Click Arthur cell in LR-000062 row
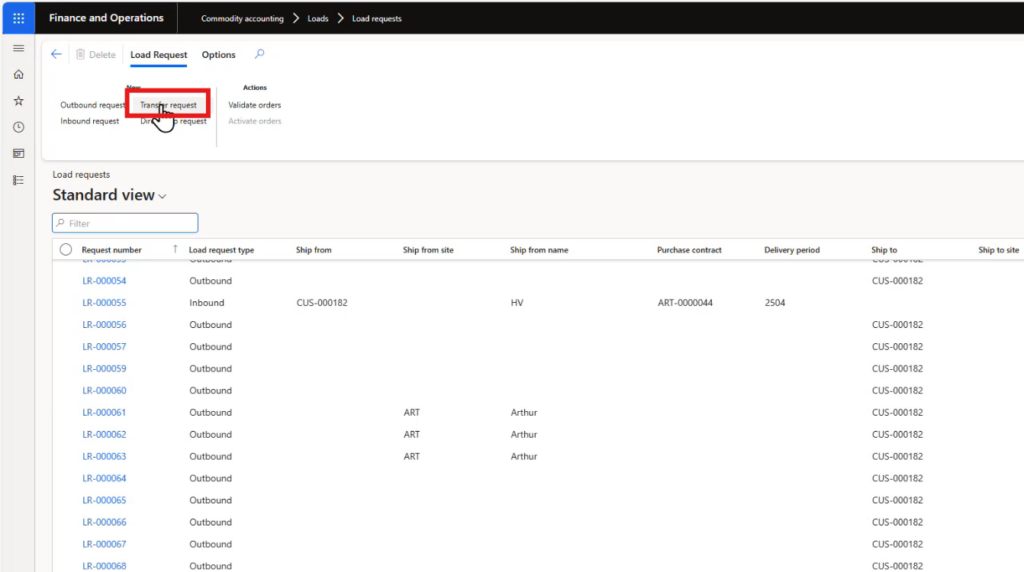The image size is (1024, 572). (524, 434)
